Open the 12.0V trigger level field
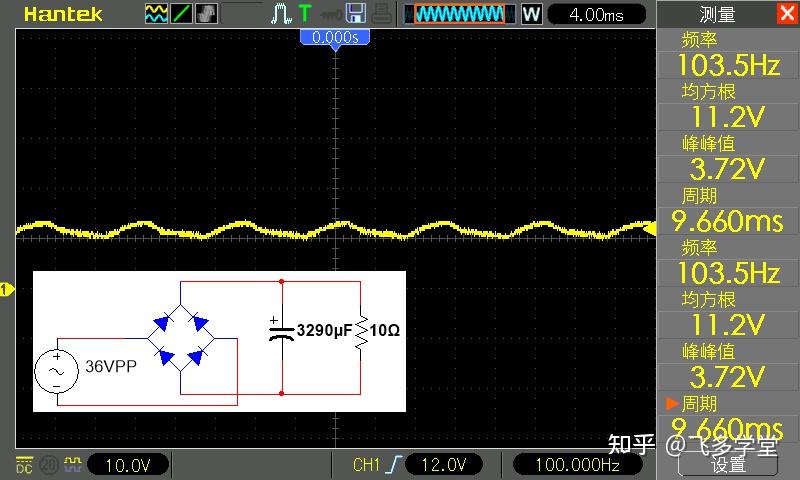 [444, 464]
